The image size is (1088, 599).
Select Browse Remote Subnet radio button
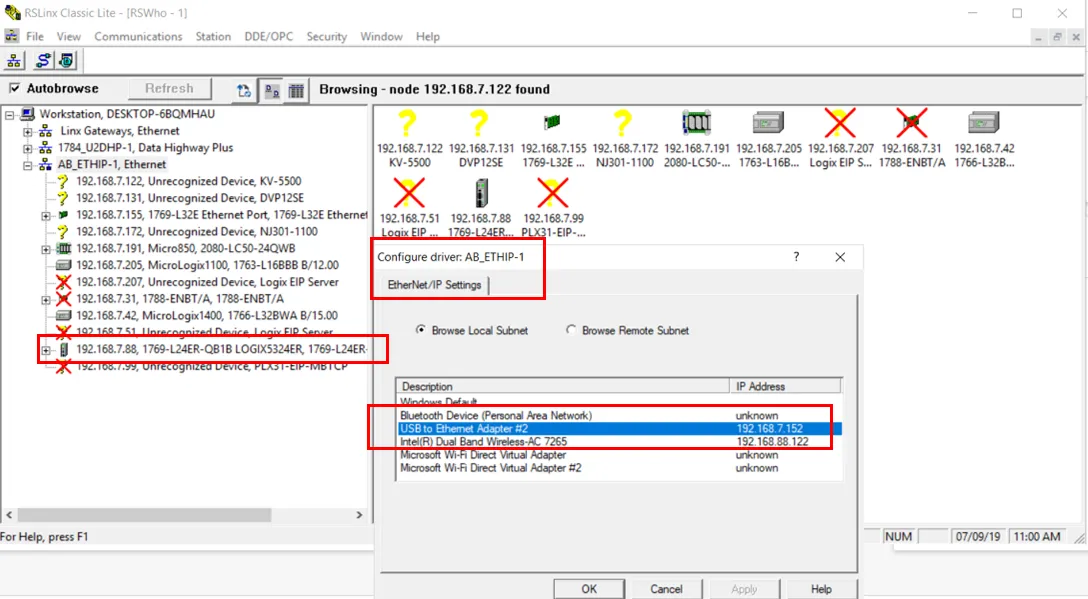(570, 330)
